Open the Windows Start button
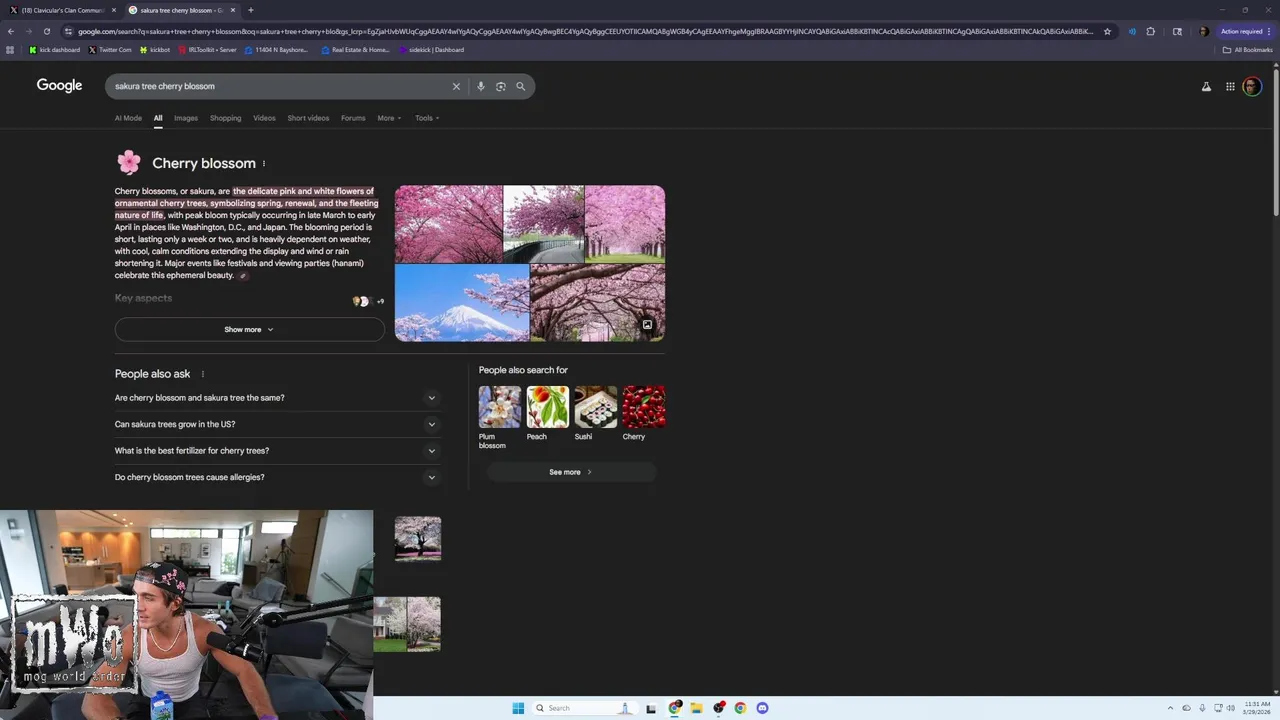Screen dimensions: 1280x720 (518, 708)
